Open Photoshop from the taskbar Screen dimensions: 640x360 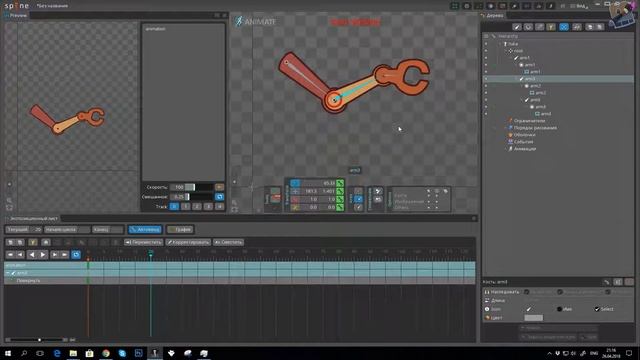[138, 353]
